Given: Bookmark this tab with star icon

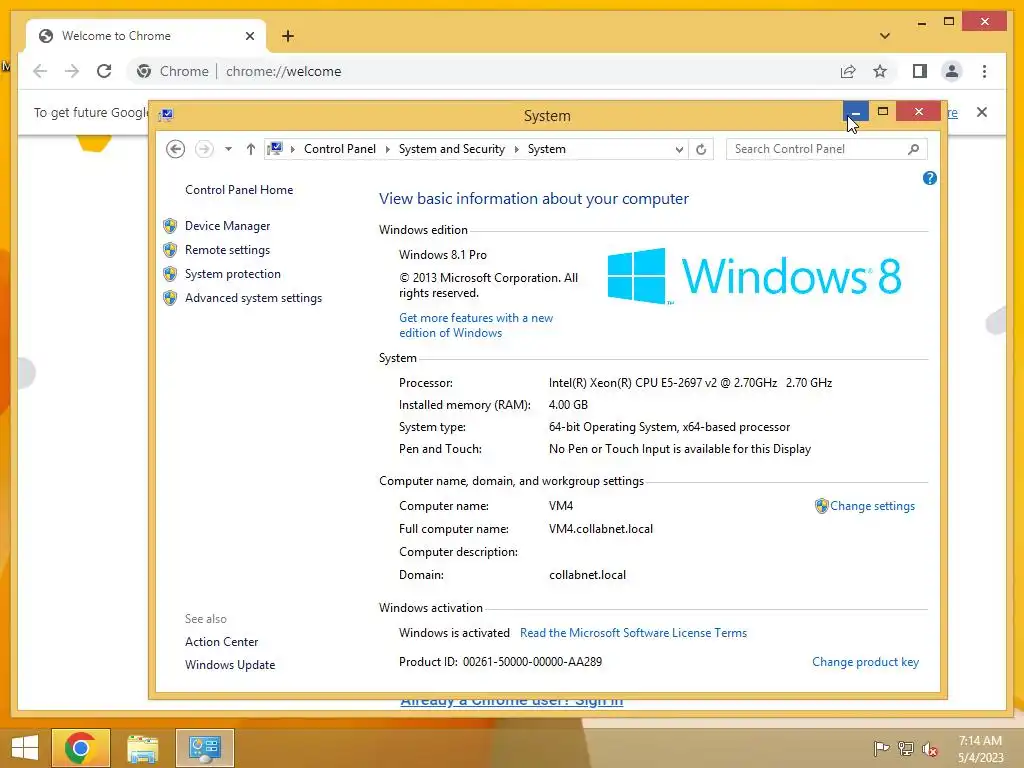Looking at the screenshot, I should (x=880, y=71).
